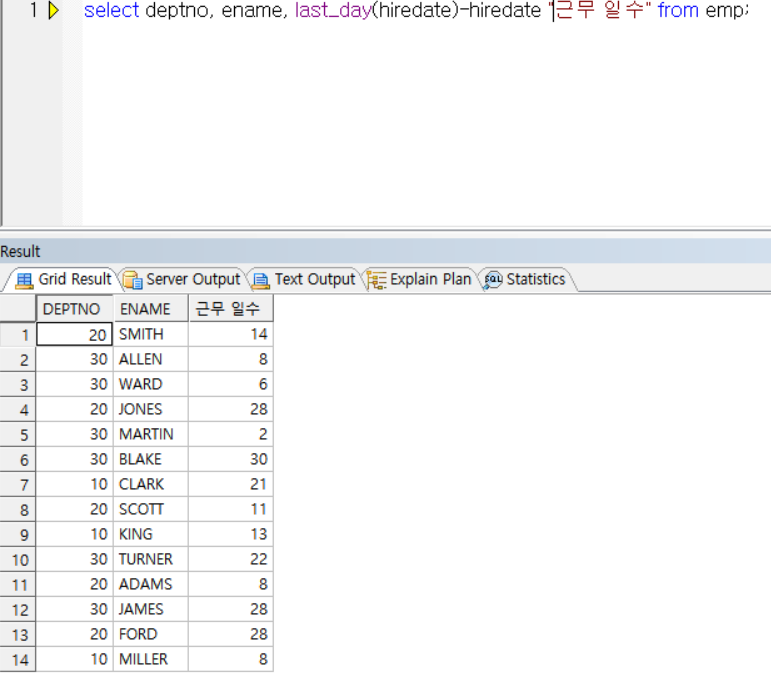The width and height of the screenshot is (771, 679).
Task: Click line number 1 in the gutter
Action: 33,10
